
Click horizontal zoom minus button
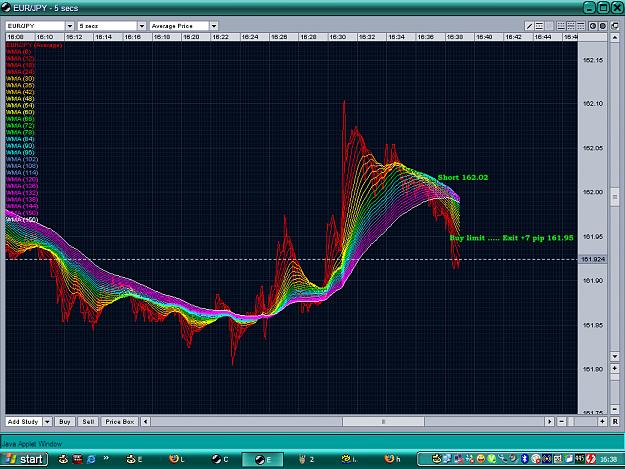(561, 422)
